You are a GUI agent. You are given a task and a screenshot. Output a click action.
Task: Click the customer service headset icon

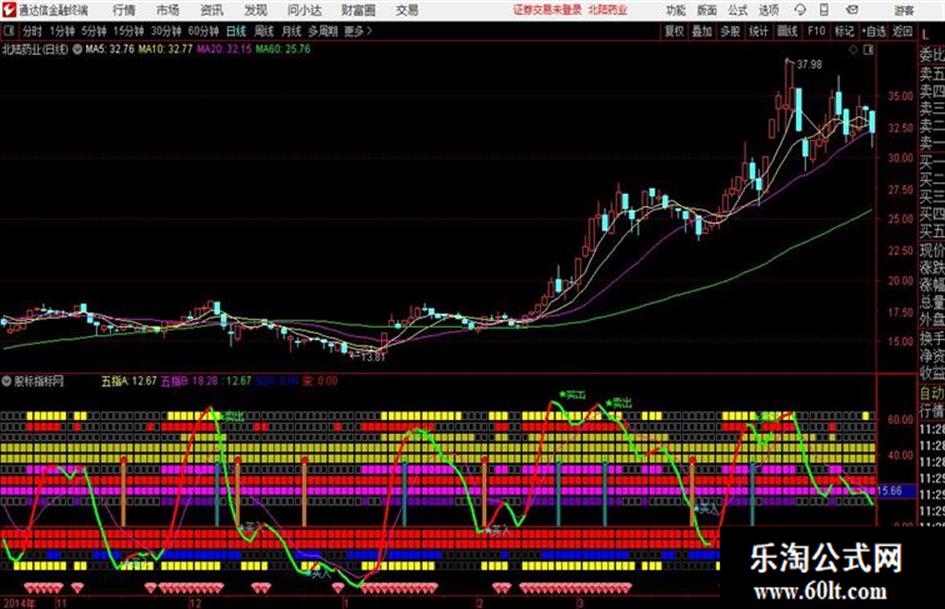click(800, 10)
